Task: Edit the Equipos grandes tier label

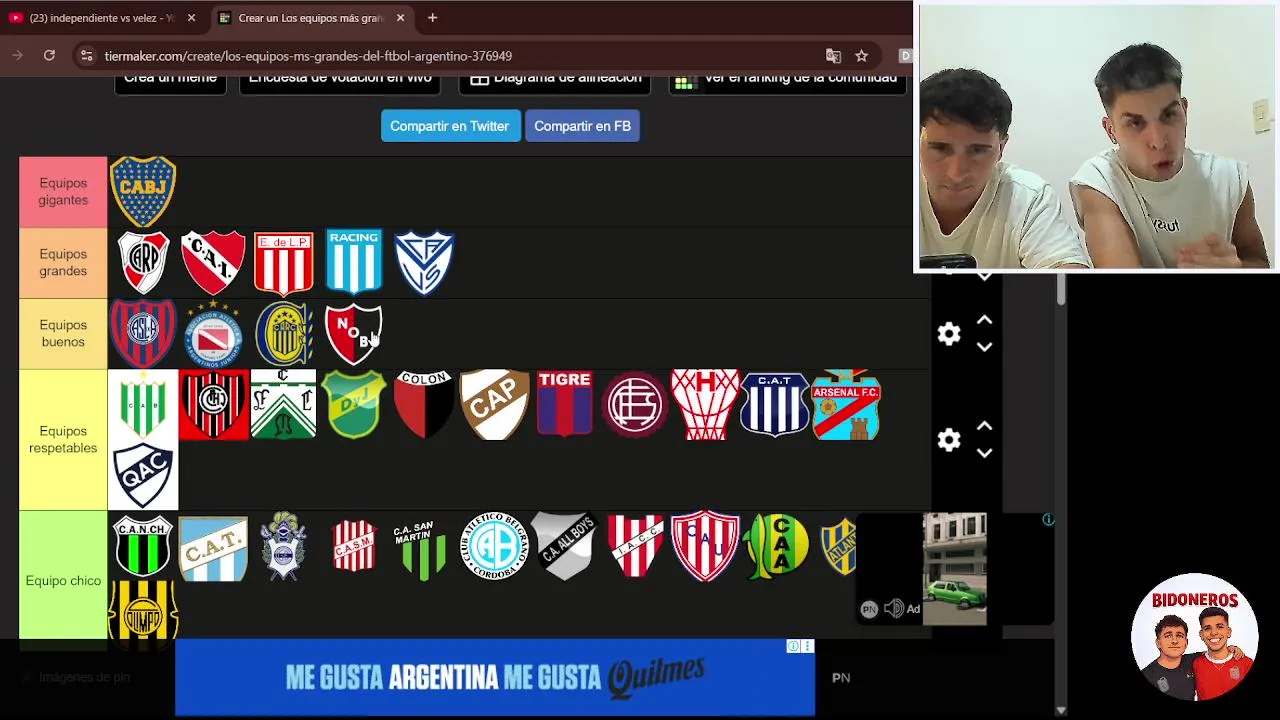Action: [x=63, y=263]
